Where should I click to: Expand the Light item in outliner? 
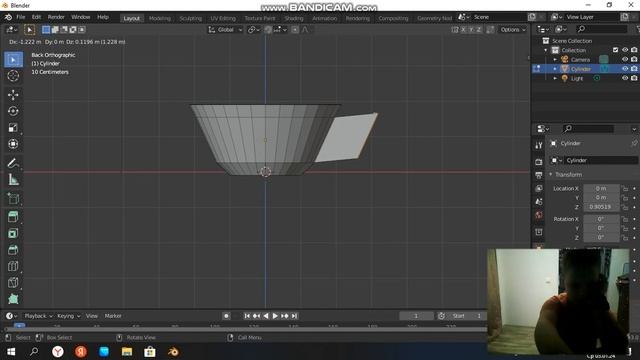[x=555, y=78]
